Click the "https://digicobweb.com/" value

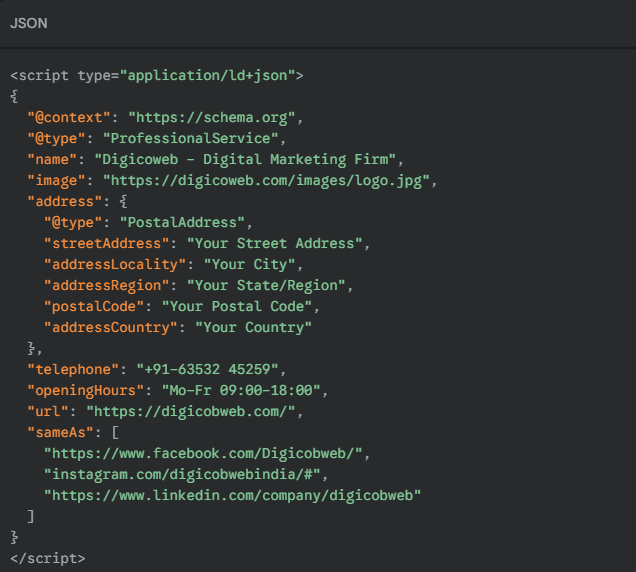pyautogui.click(x=191, y=411)
